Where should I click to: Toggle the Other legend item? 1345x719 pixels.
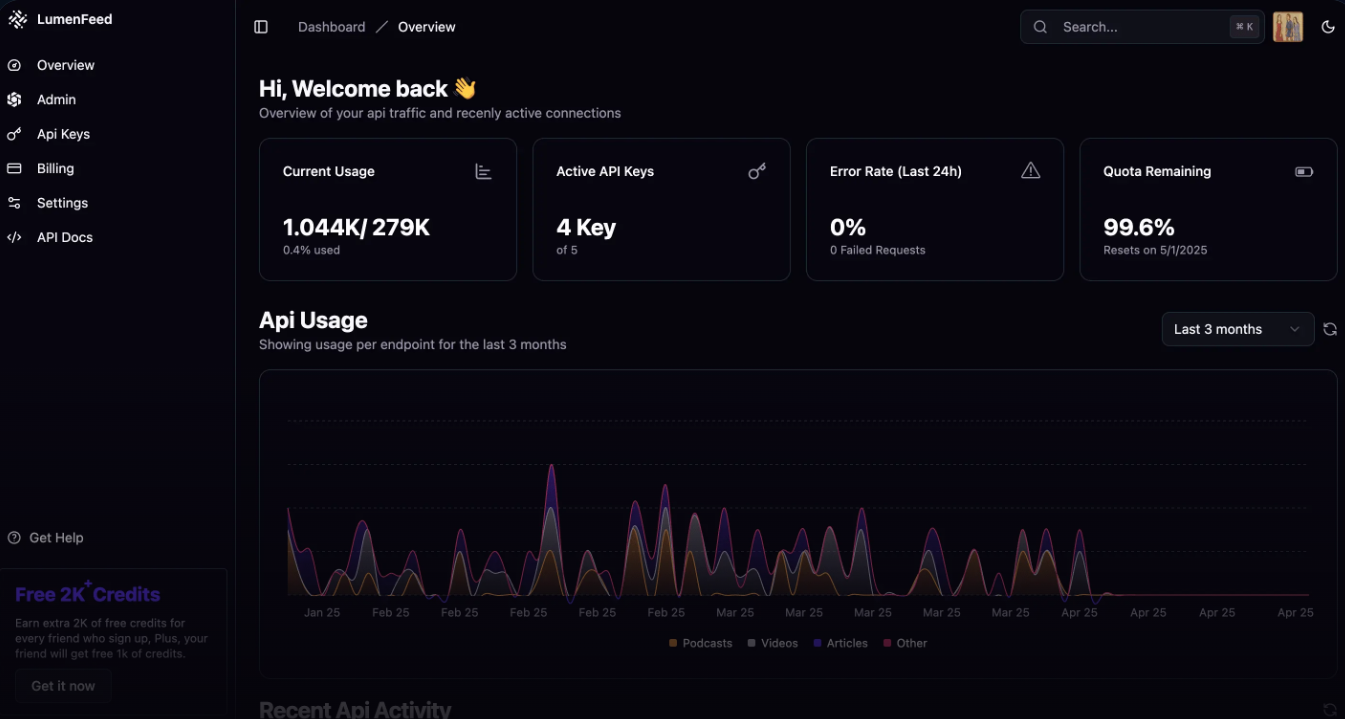tap(905, 643)
